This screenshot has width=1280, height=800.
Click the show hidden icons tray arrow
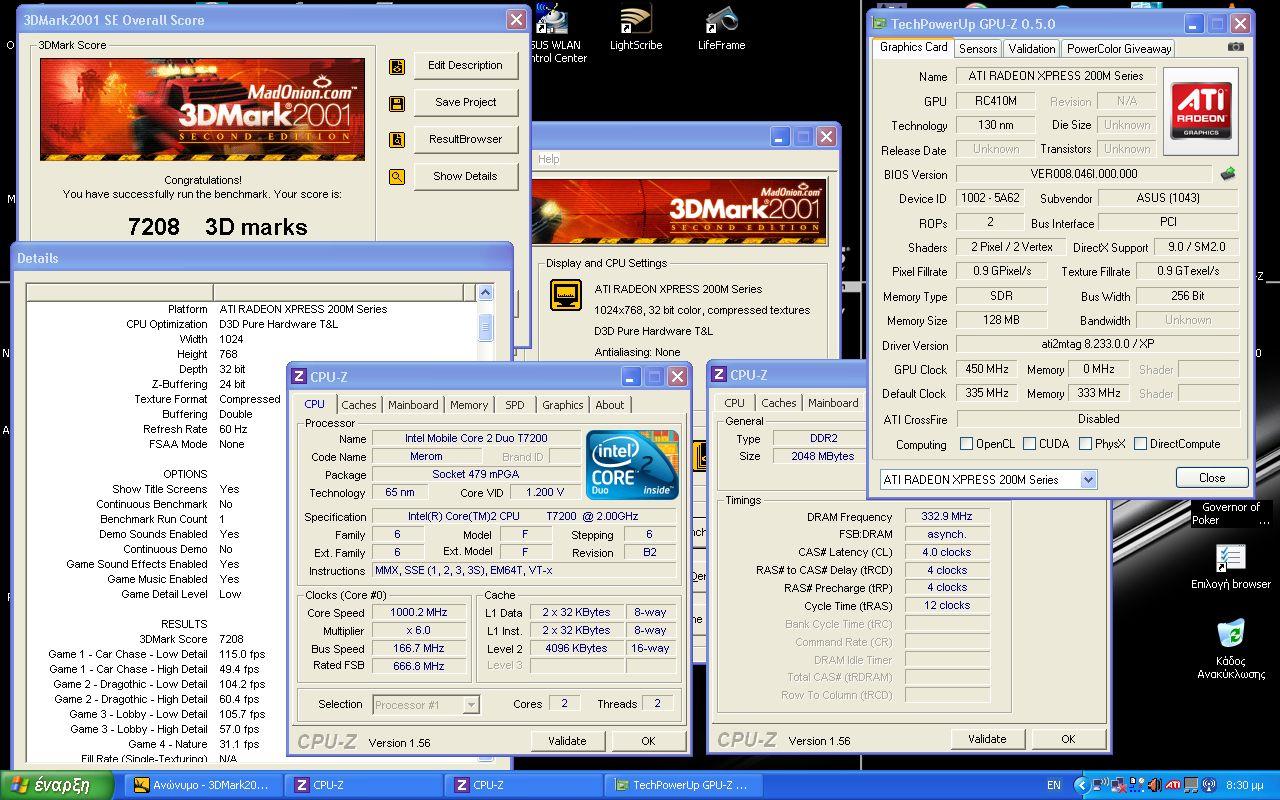pyautogui.click(x=1082, y=785)
